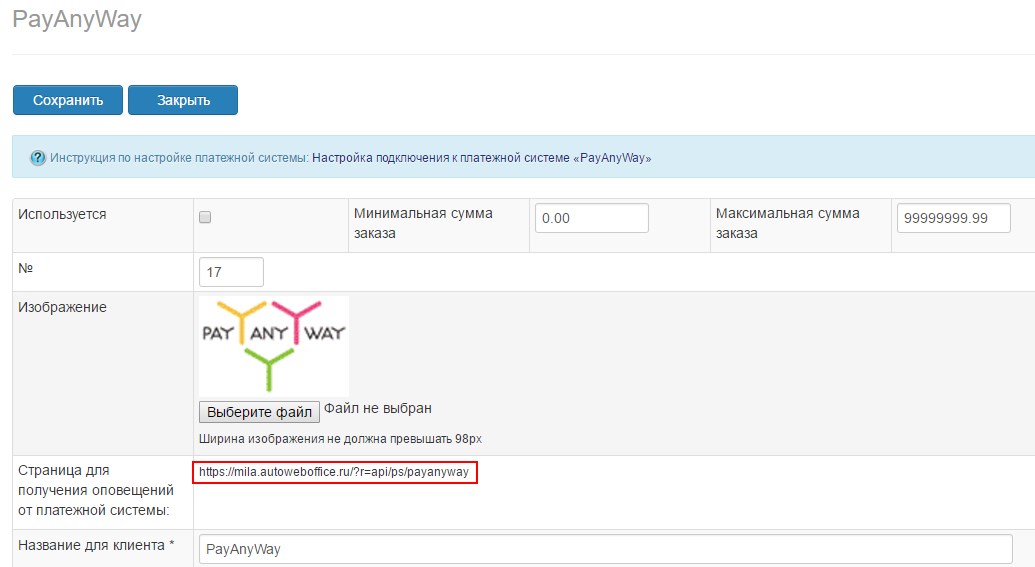Click the Выберите файл button
The height and width of the screenshot is (567, 1035).
[x=259, y=412]
